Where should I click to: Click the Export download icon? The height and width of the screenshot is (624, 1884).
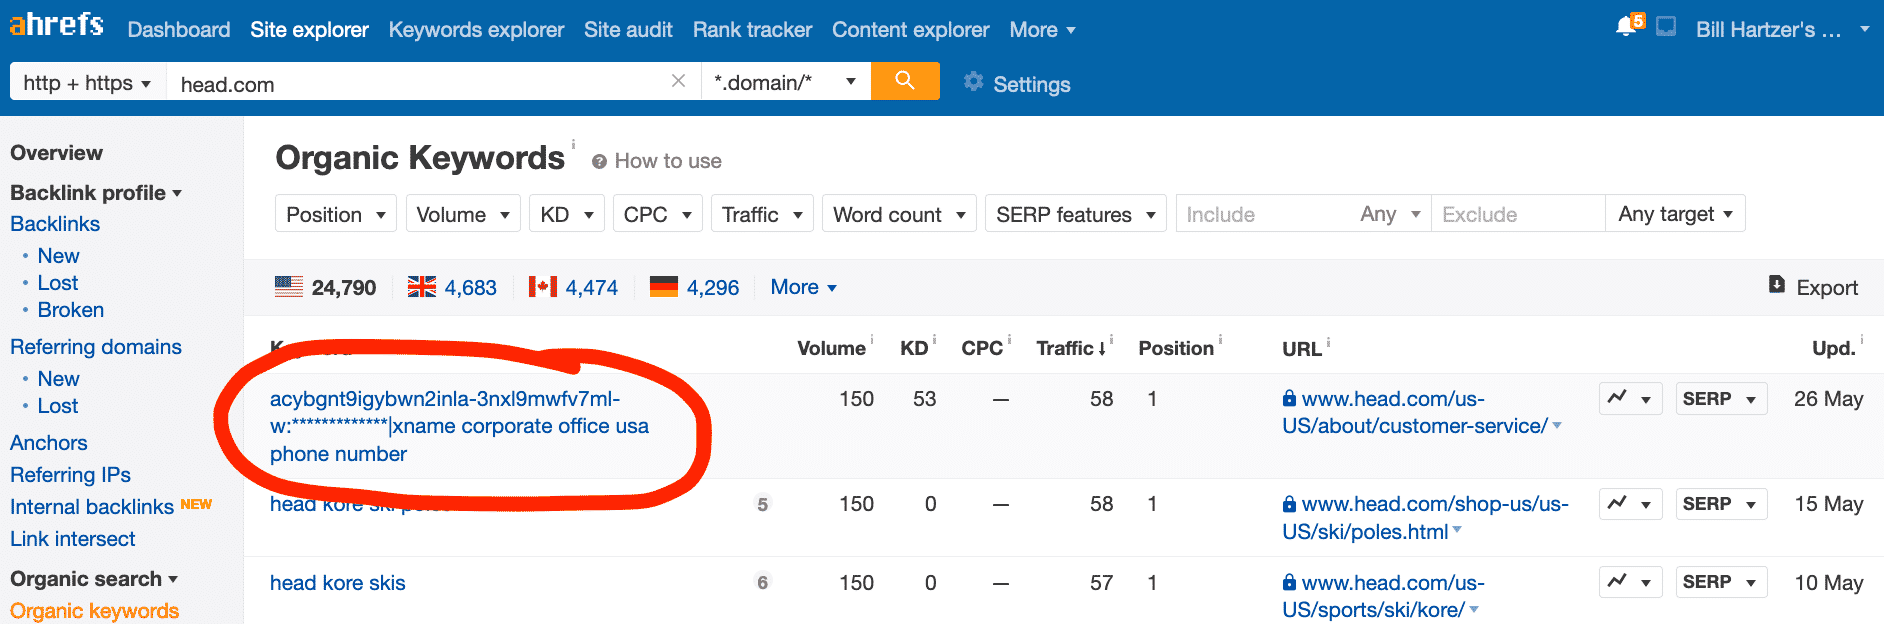pos(1776,285)
